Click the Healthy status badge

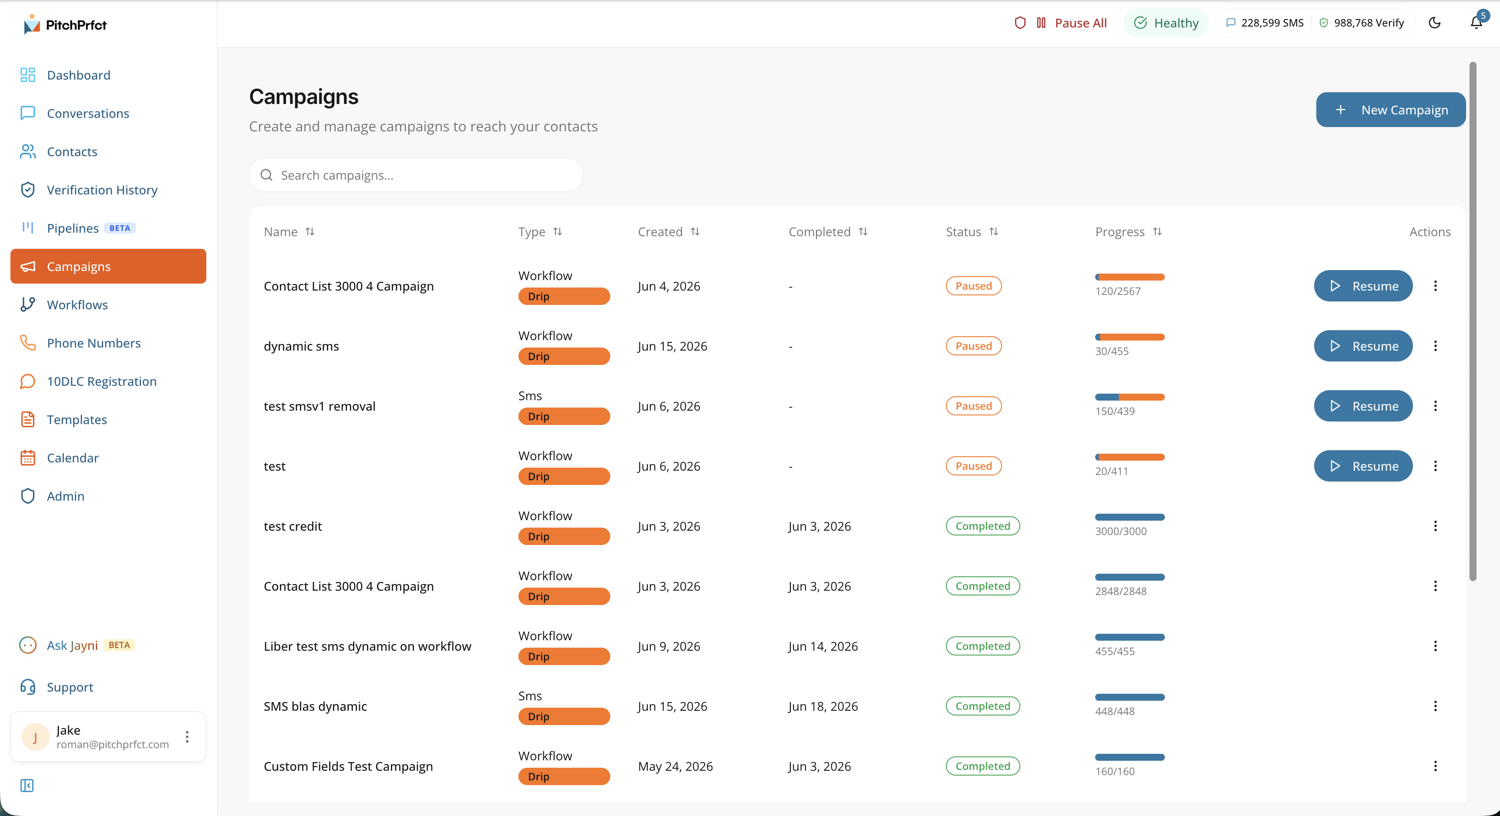1166,23
